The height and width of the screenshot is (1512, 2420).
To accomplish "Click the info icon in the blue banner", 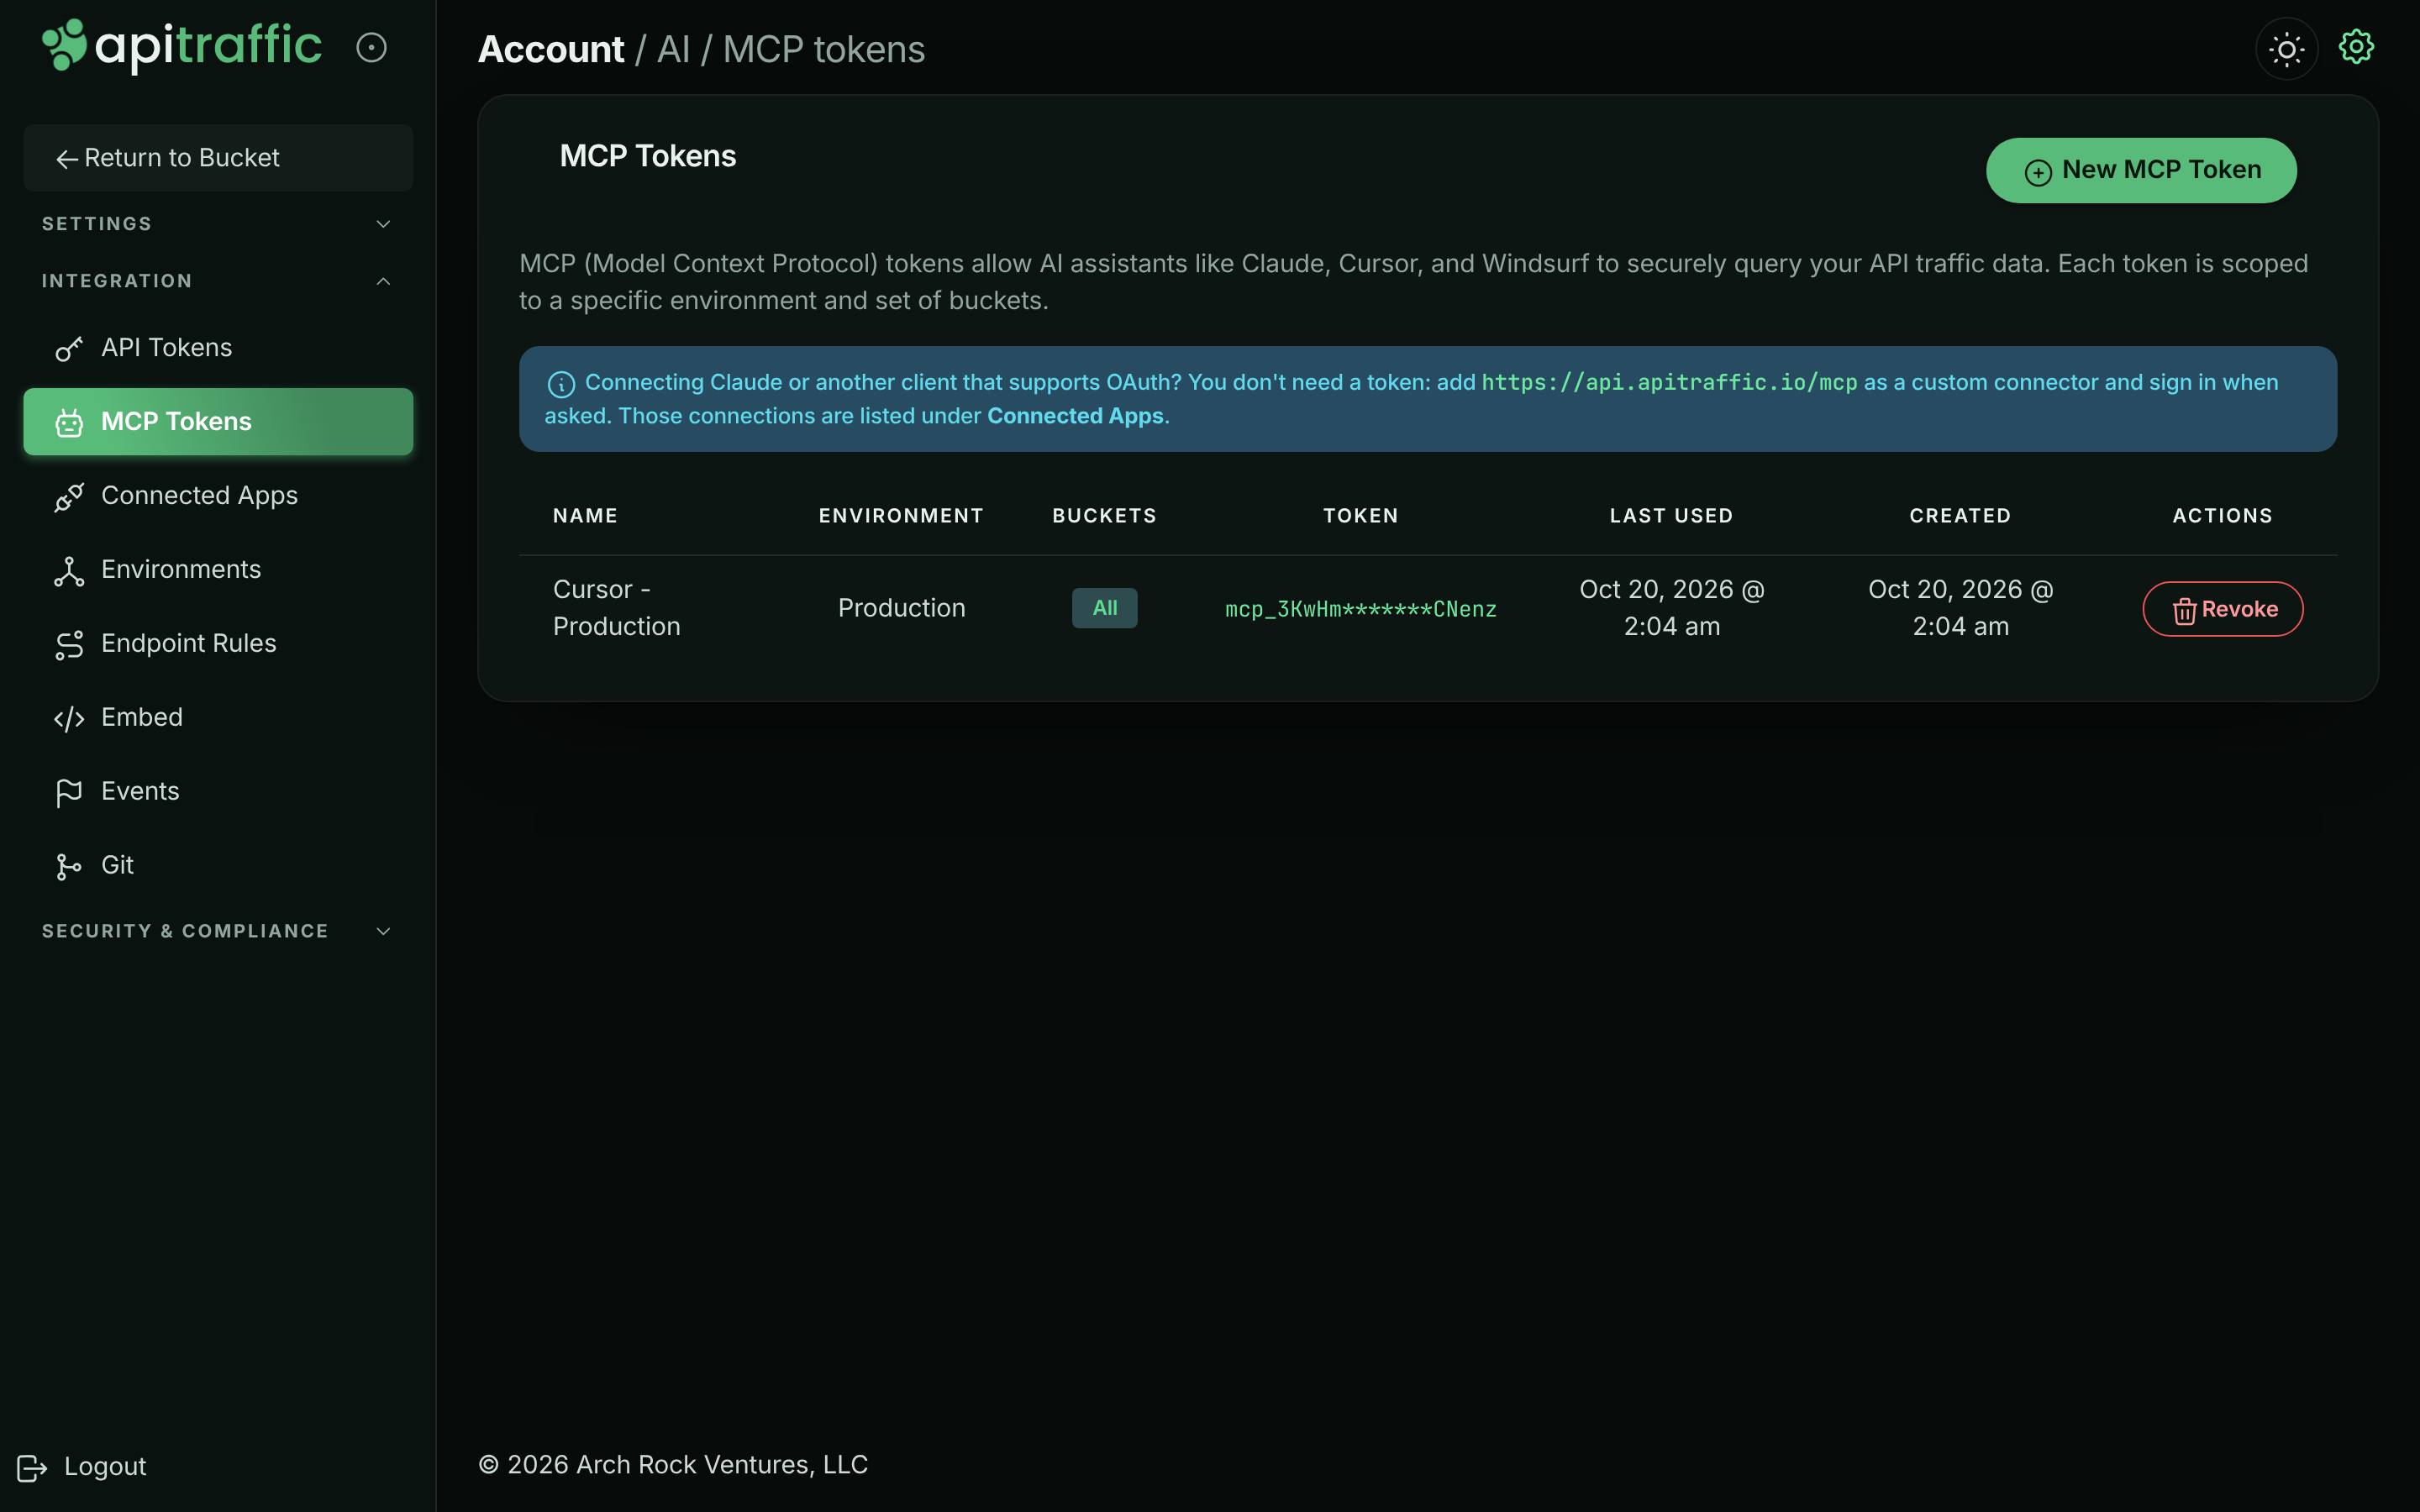I will tap(561, 384).
